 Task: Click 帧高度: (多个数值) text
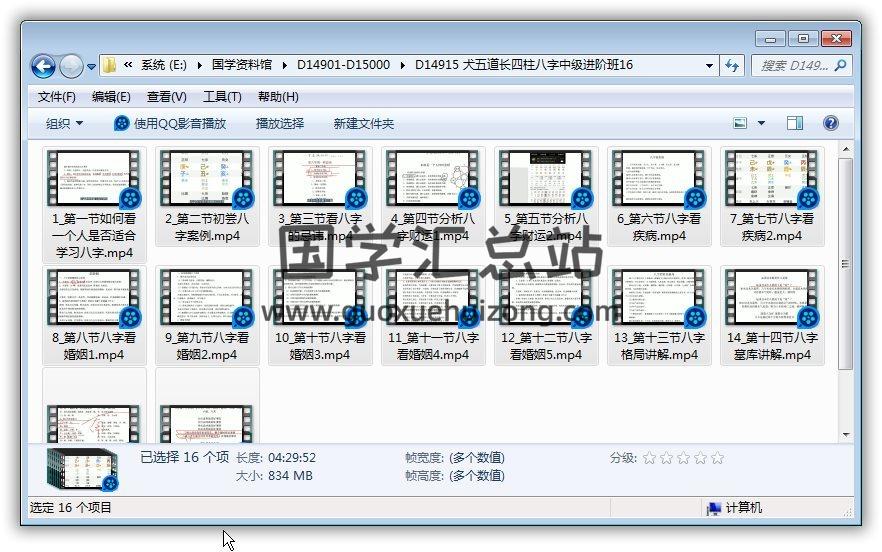(x=454, y=476)
